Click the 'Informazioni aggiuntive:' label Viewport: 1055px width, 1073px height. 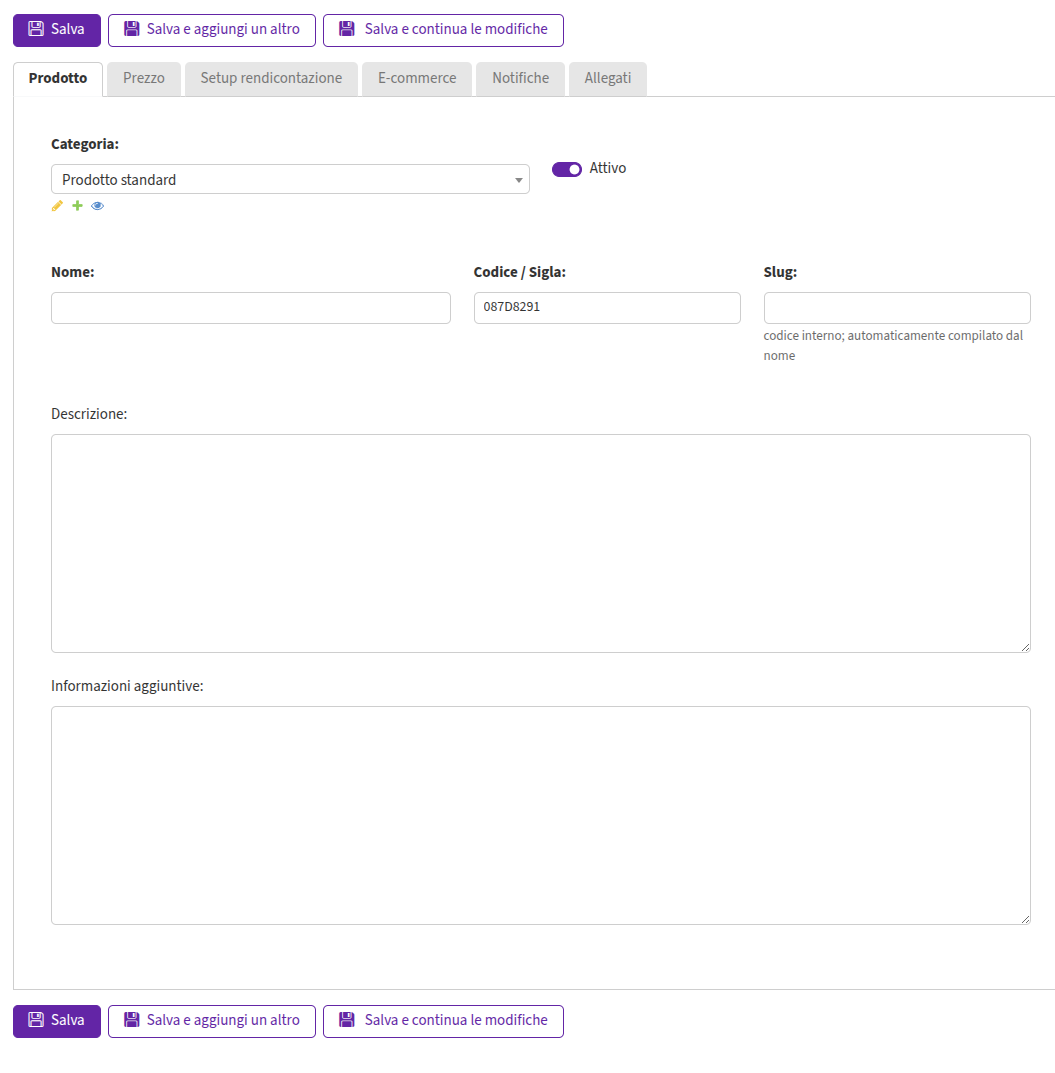[x=127, y=686]
